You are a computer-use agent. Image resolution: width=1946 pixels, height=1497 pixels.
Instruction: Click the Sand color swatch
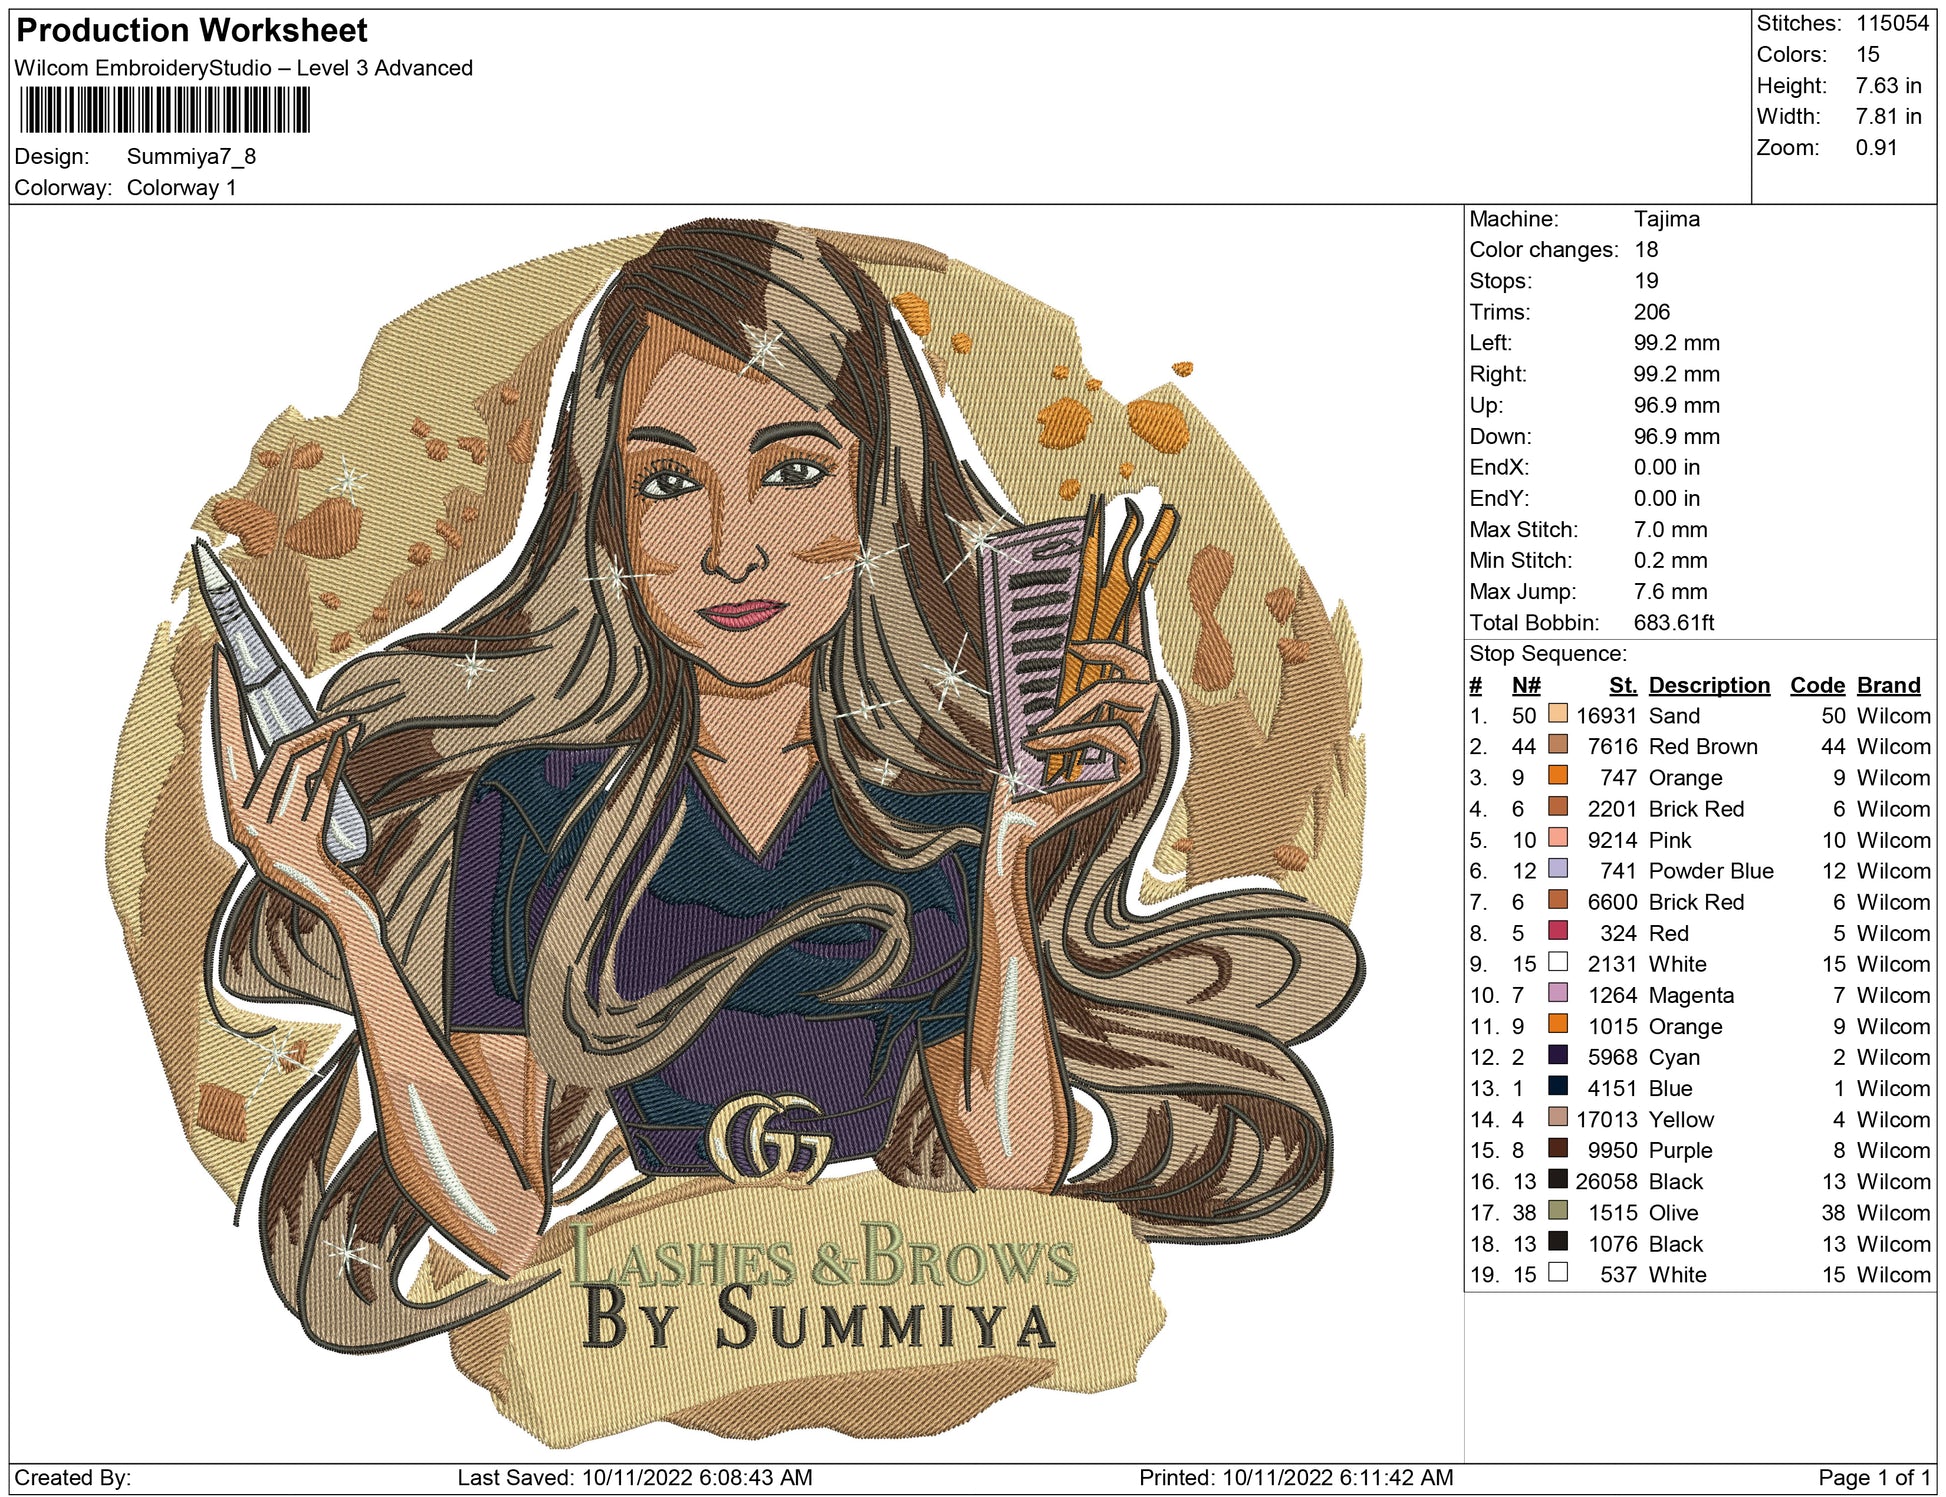(1557, 713)
